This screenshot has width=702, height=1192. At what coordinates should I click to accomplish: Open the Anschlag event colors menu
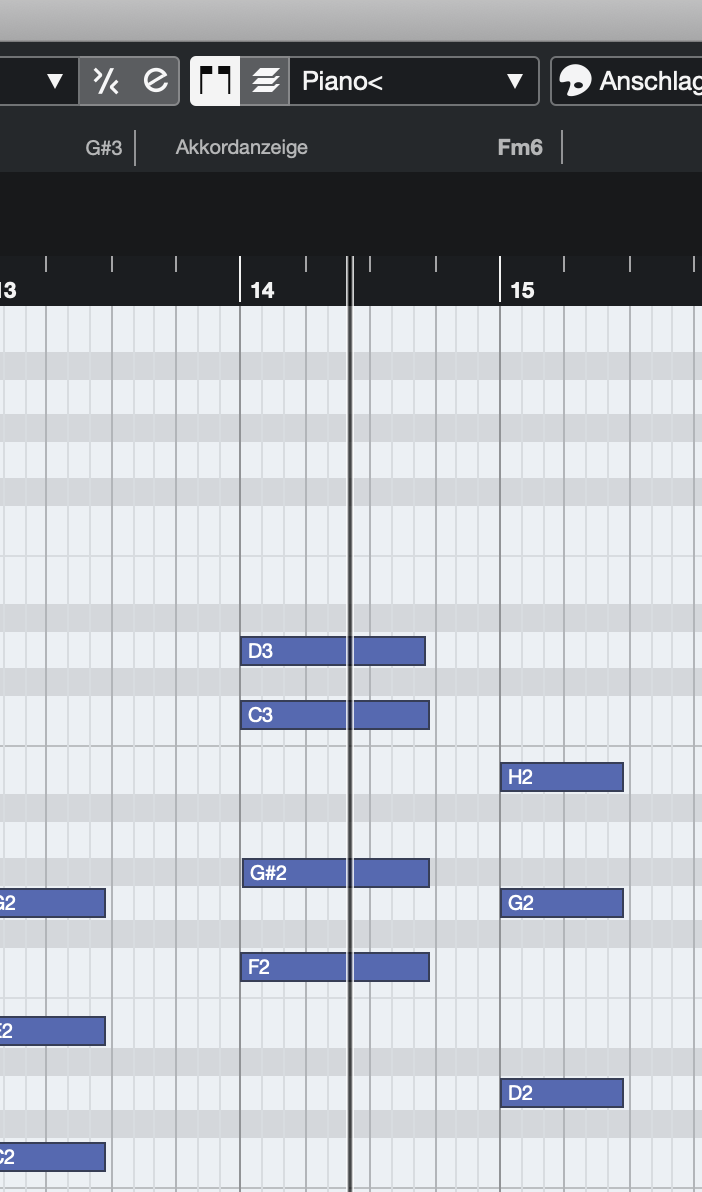[650, 81]
